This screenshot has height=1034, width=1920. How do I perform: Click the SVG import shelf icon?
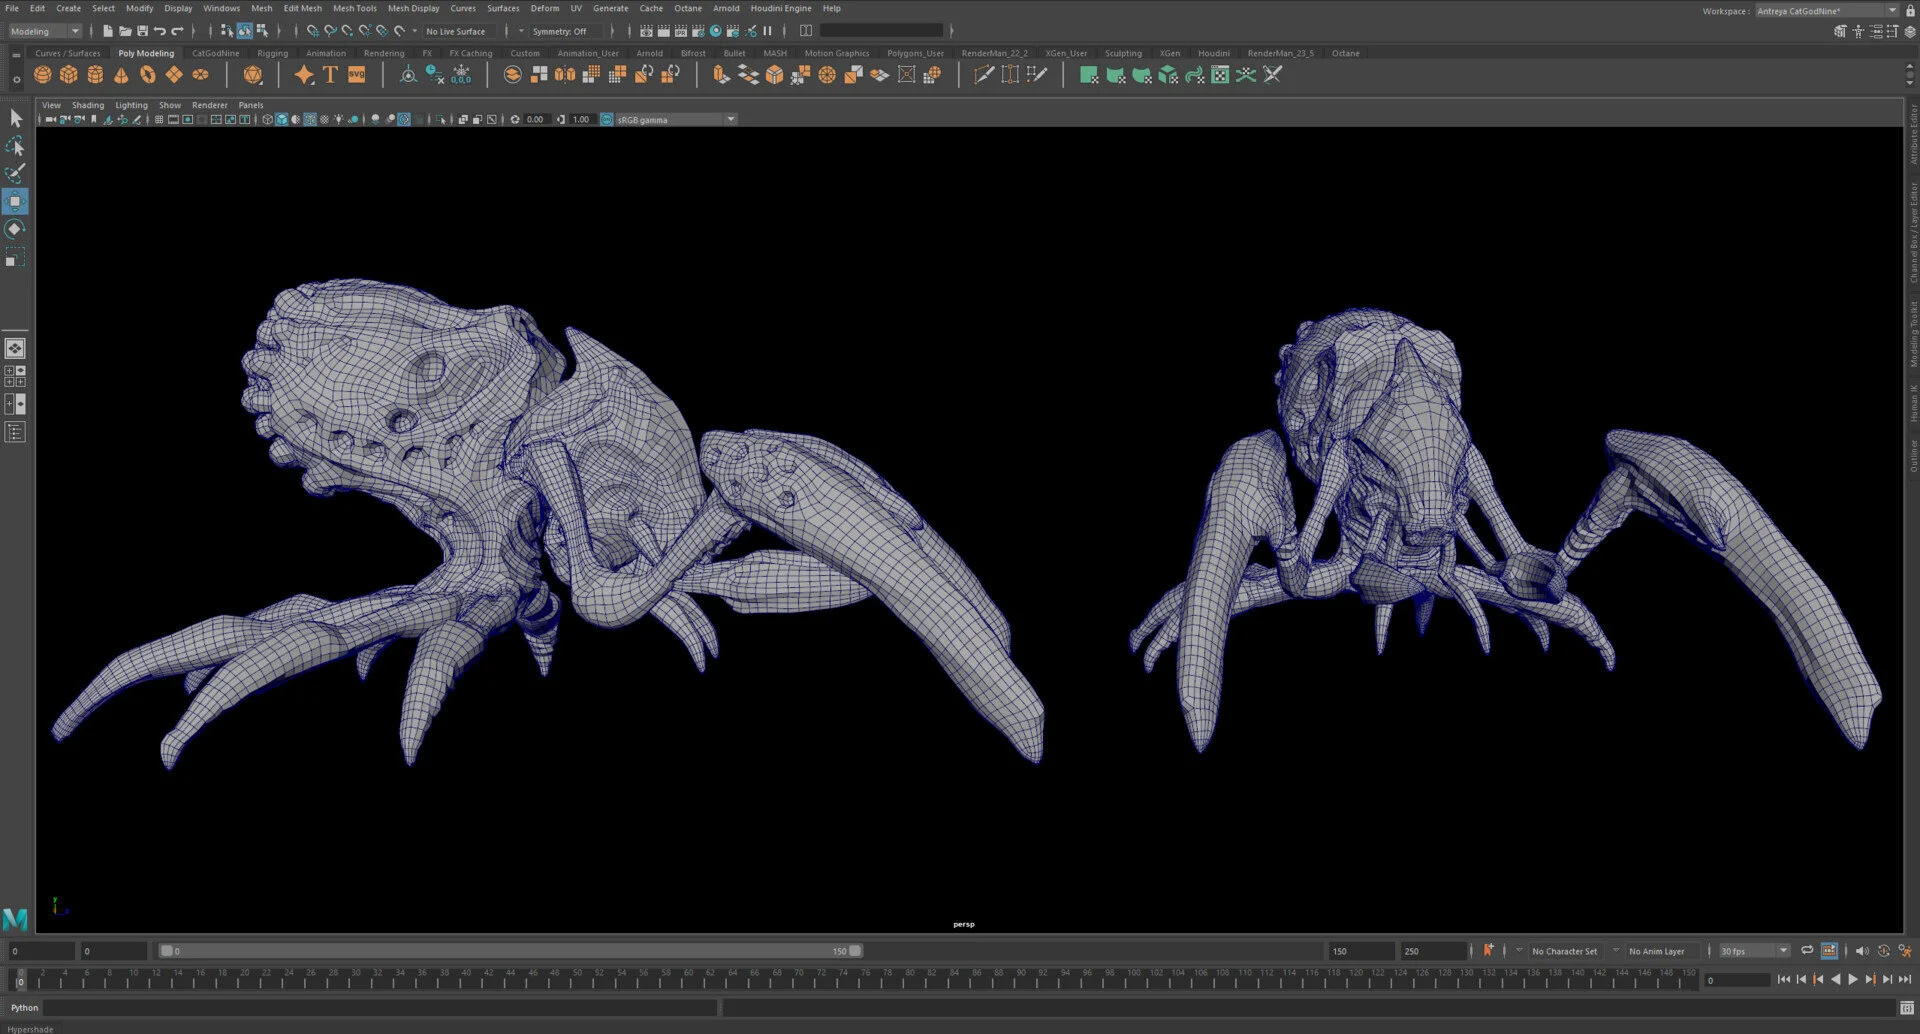pyautogui.click(x=356, y=75)
